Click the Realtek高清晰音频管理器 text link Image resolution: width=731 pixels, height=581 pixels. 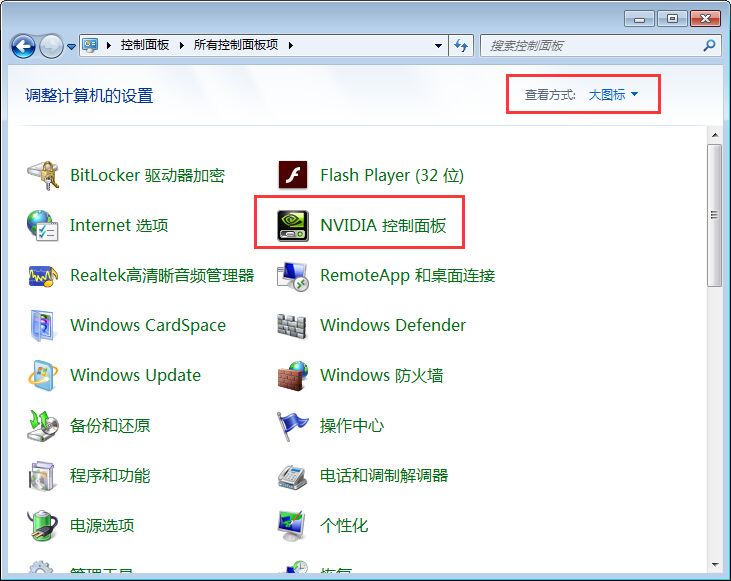162,276
